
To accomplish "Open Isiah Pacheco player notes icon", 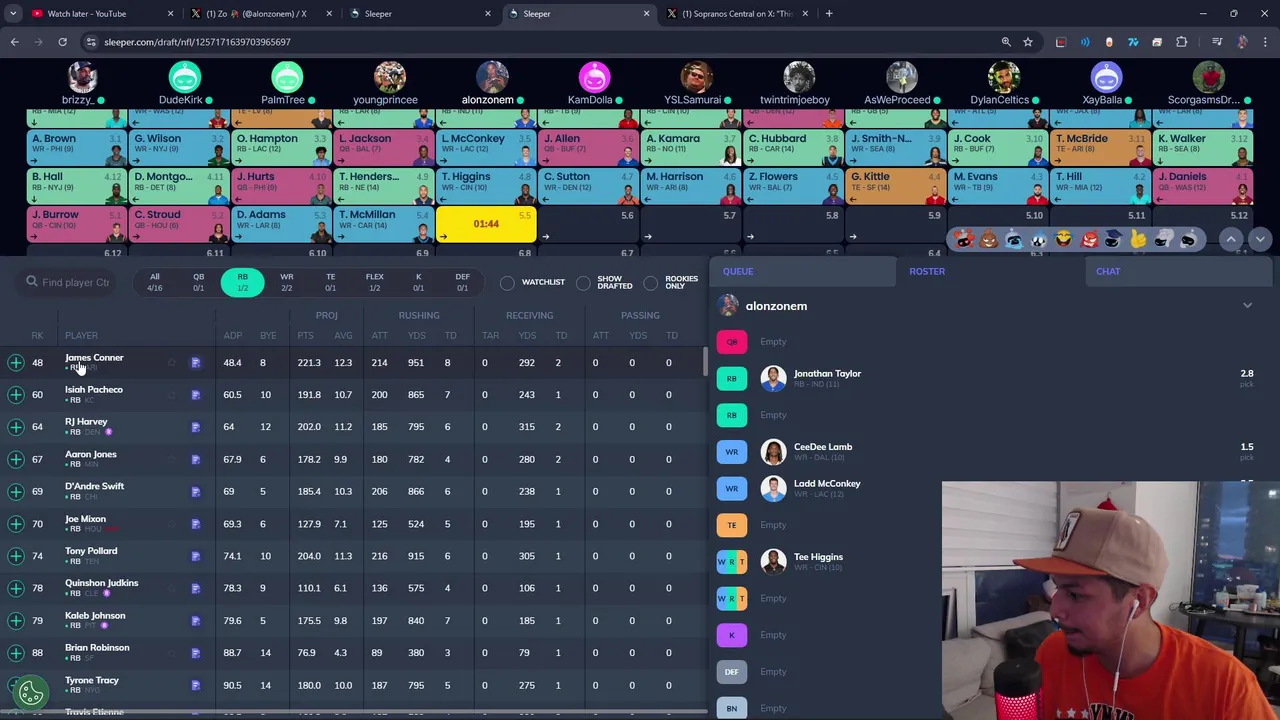I will click(x=196, y=395).
